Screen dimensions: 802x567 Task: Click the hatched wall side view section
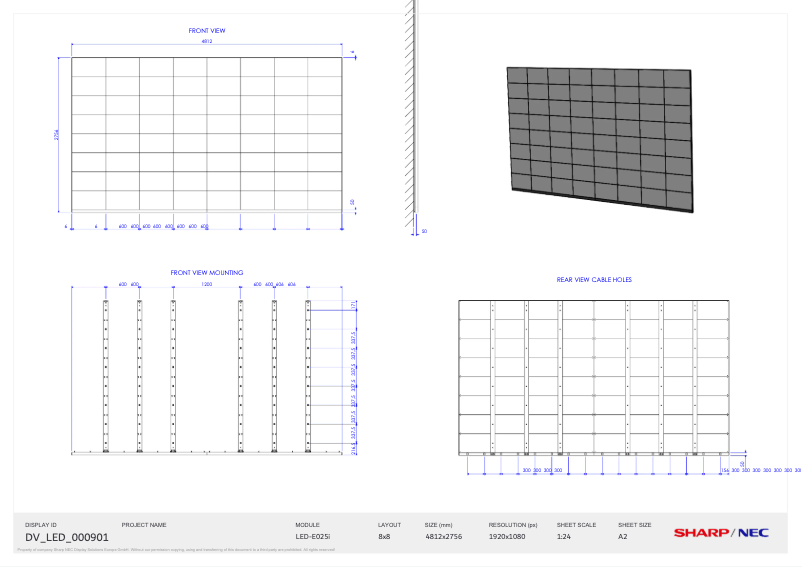(410, 115)
